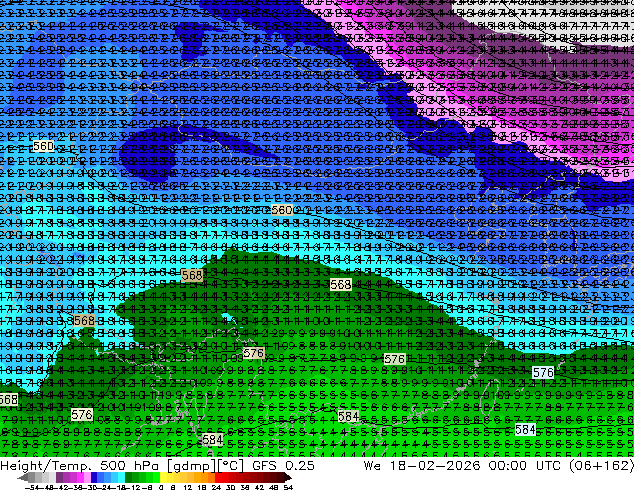Image resolution: width=634 pixels, height=490 pixels.
Task: Pick the yellow swatch in the temperature legend
Action: coord(163,478)
